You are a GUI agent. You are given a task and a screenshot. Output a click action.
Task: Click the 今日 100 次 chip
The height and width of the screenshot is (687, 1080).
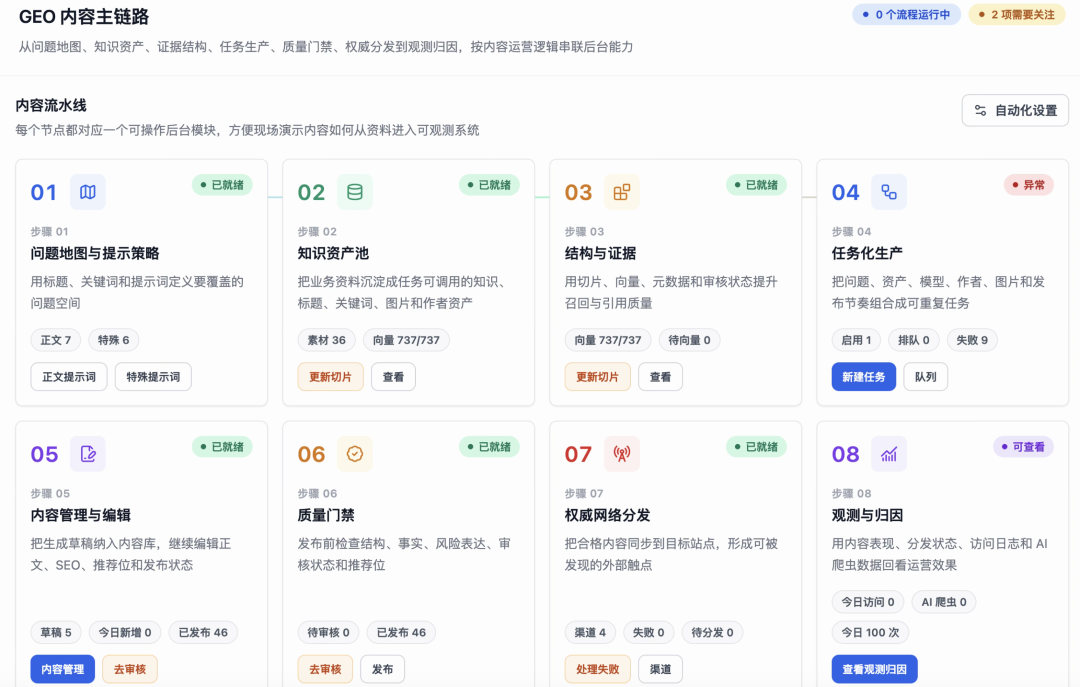click(x=871, y=632)
